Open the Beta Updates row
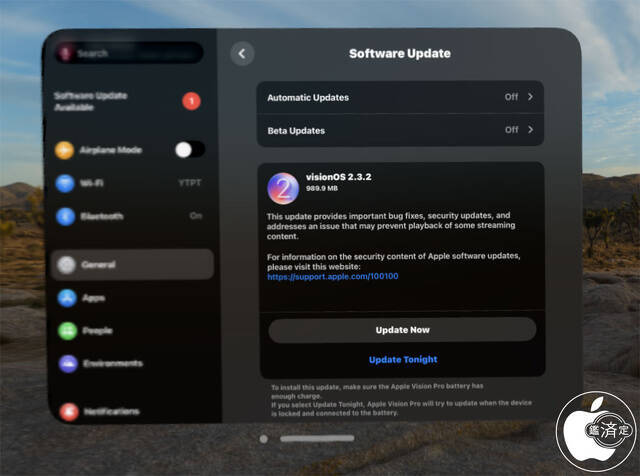The image size is (640, 476). point(400,130)
